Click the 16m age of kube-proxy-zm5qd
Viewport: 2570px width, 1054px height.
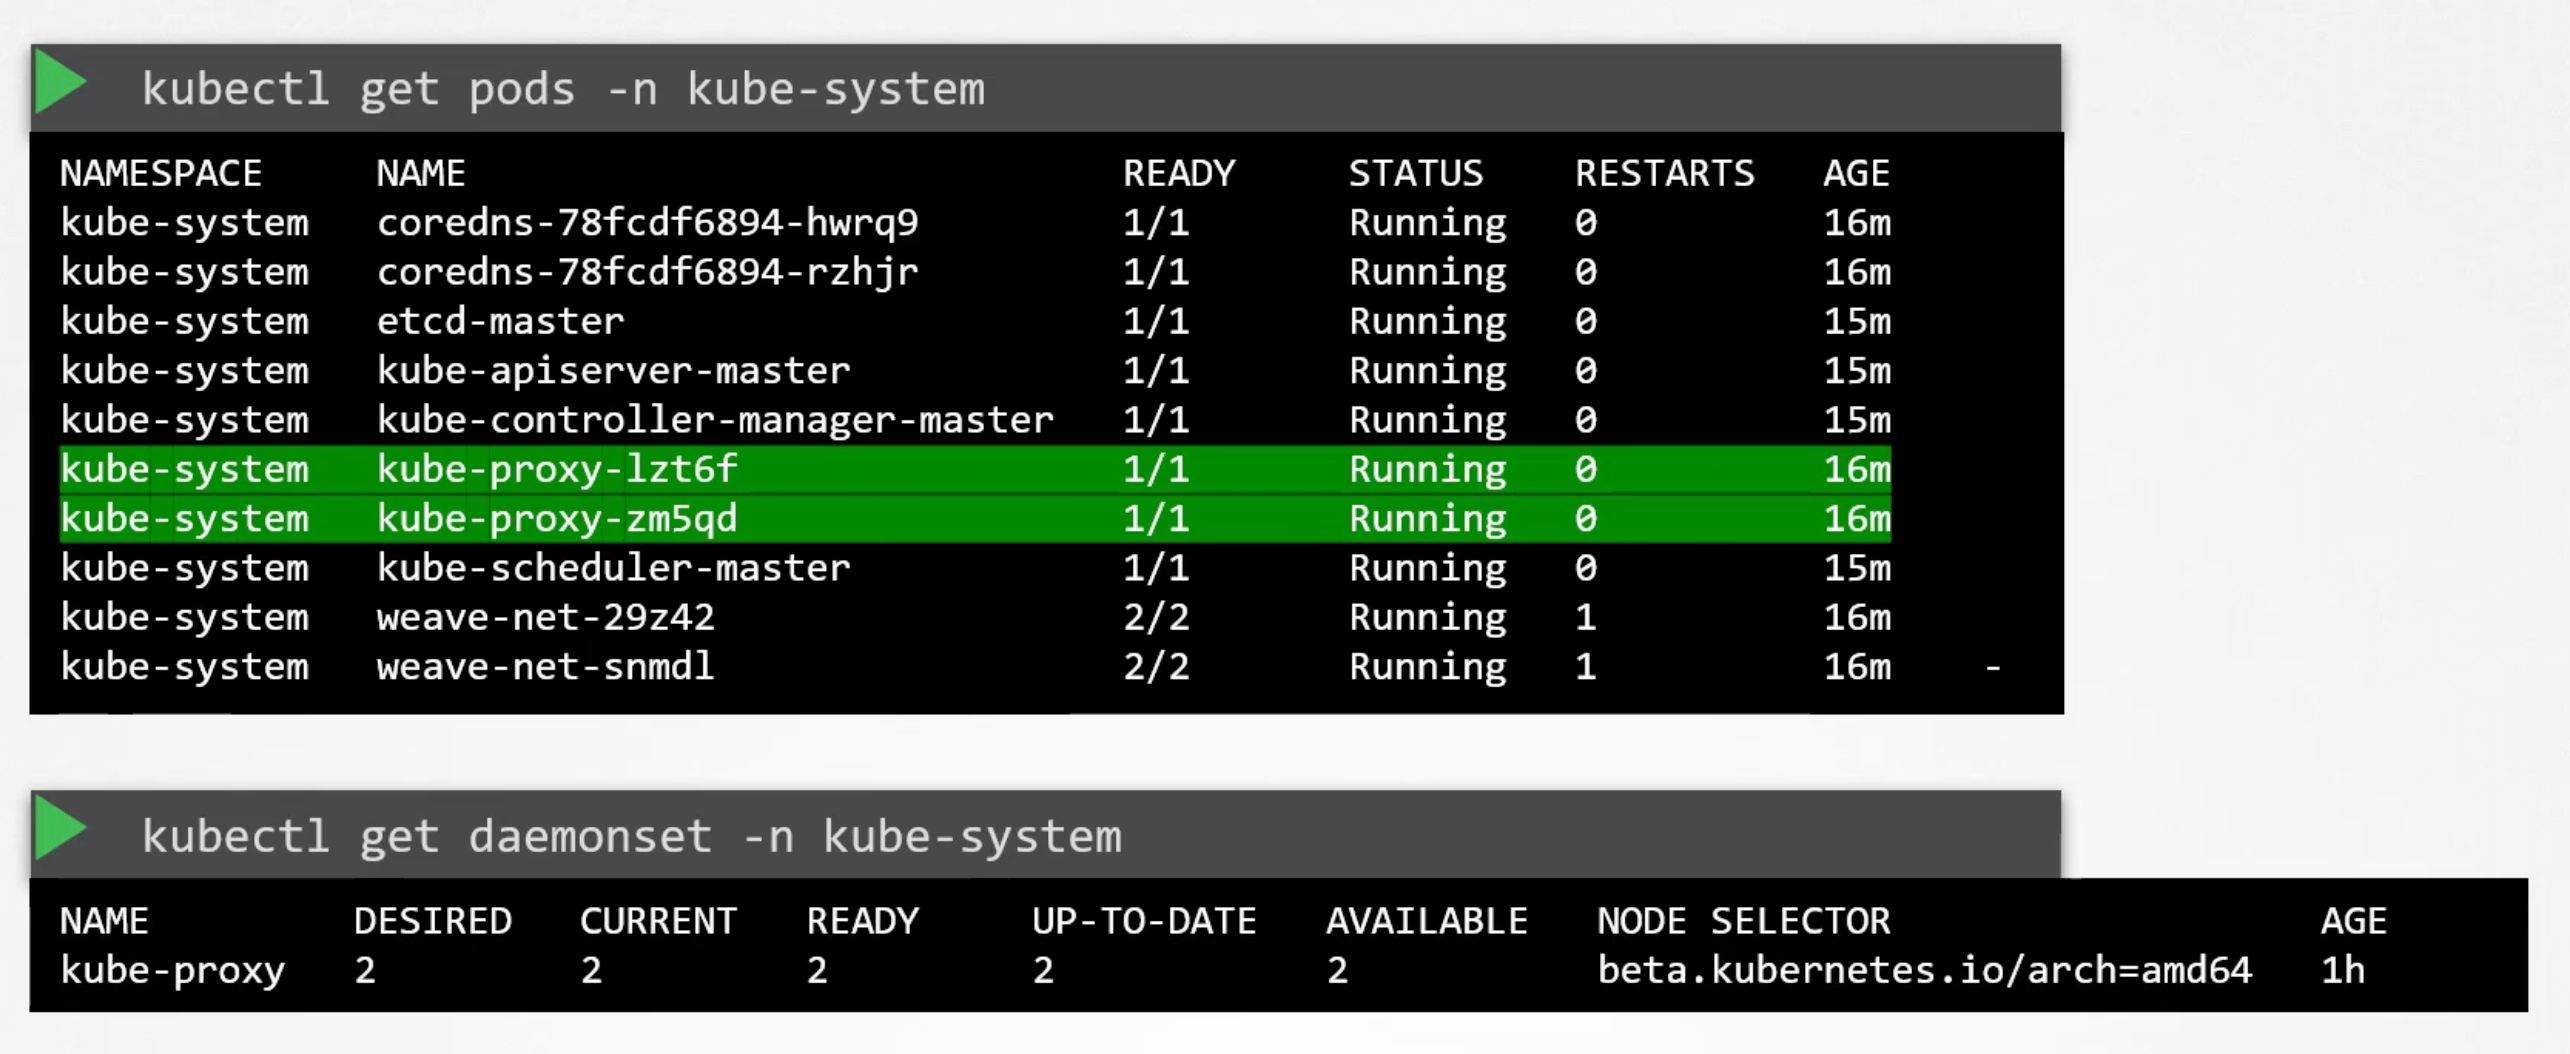(x=1857, y=518)
